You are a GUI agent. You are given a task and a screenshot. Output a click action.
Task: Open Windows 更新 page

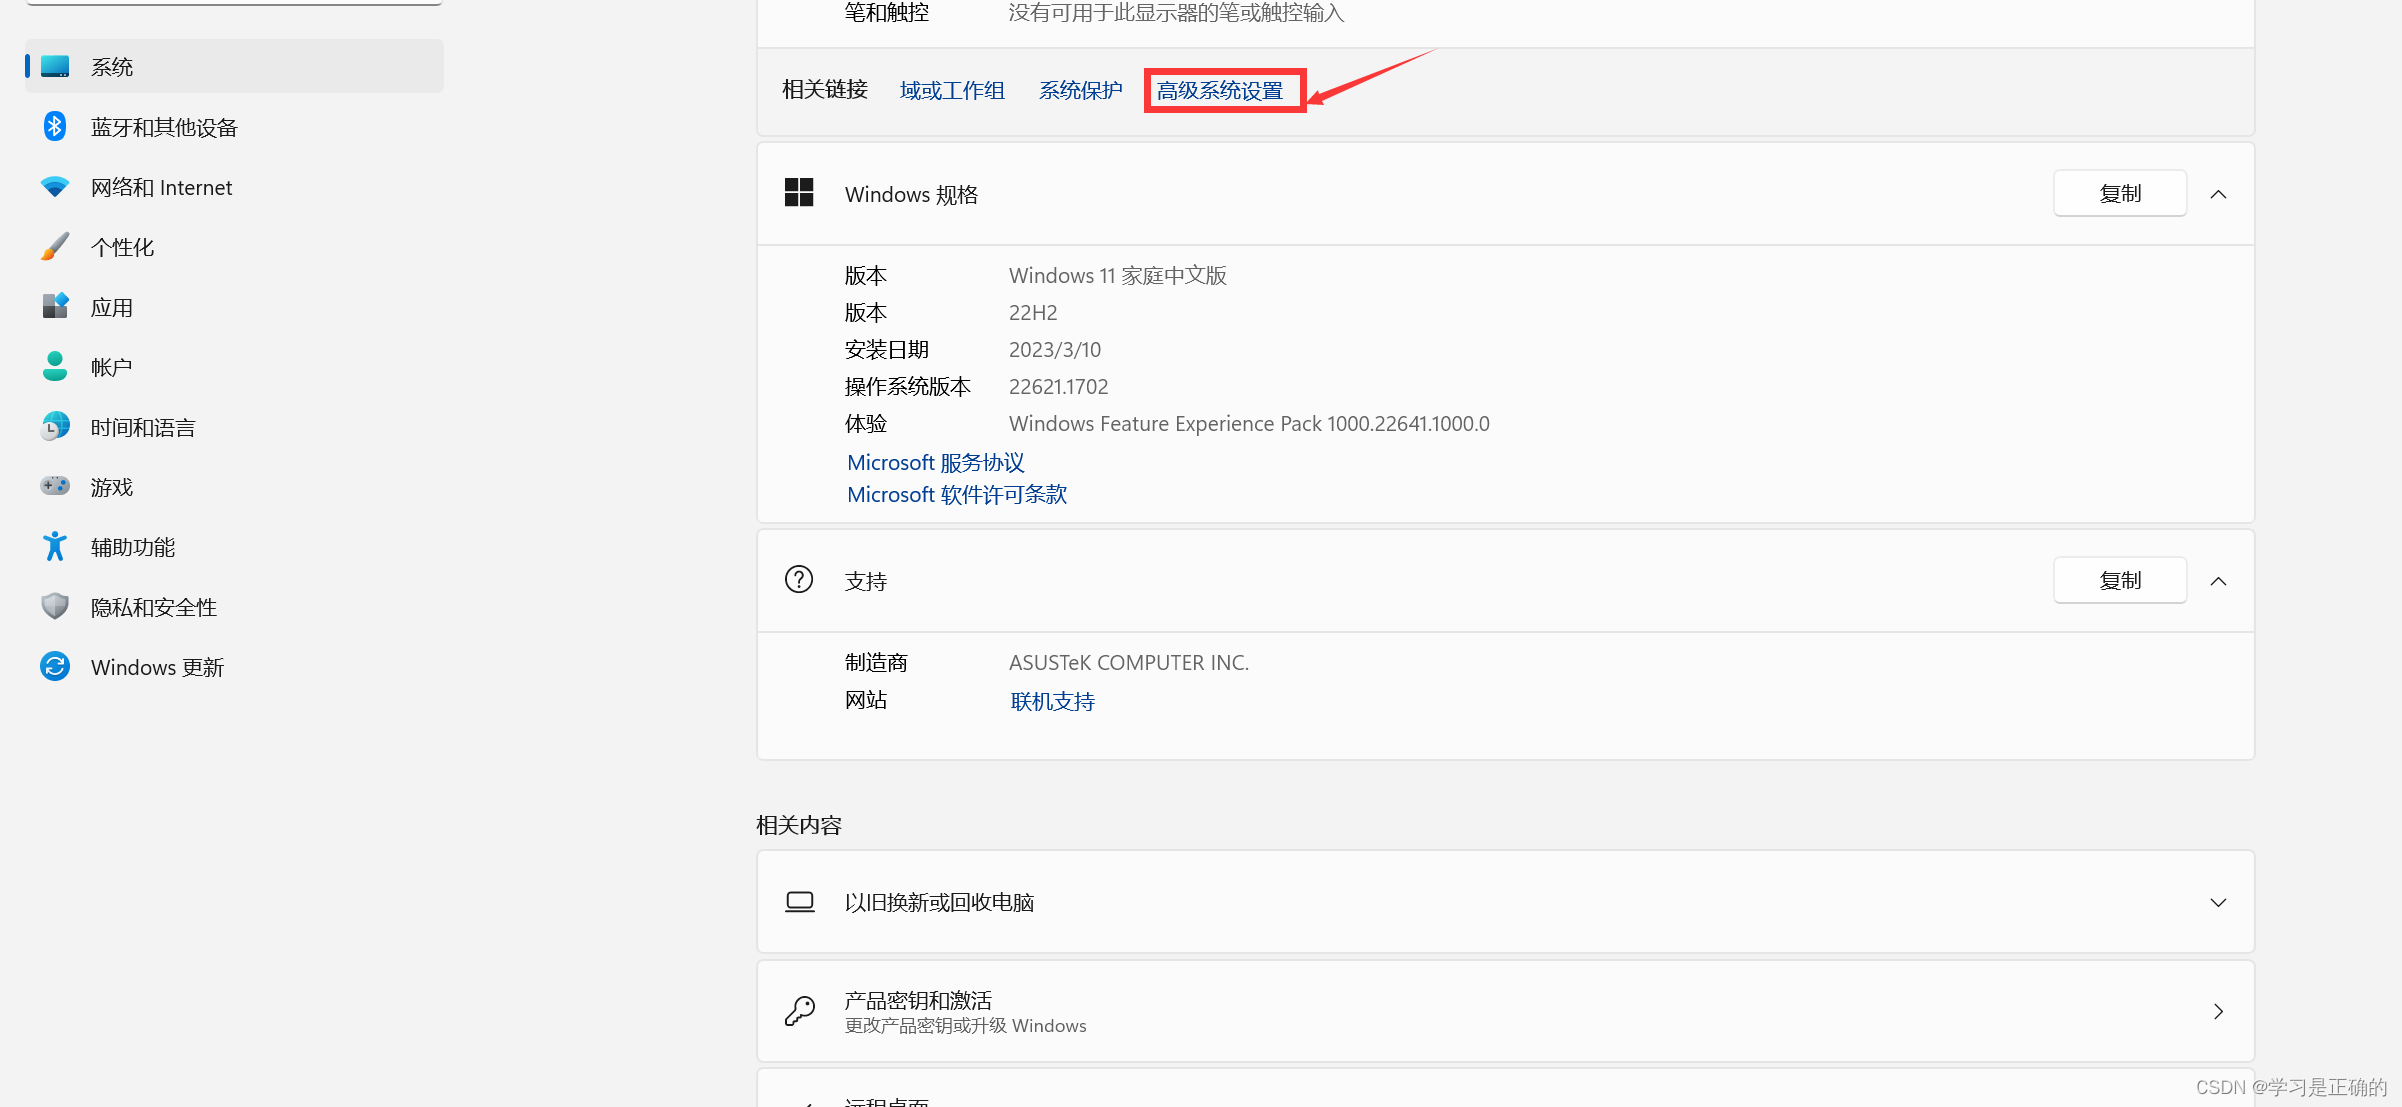tap(234, 667)
